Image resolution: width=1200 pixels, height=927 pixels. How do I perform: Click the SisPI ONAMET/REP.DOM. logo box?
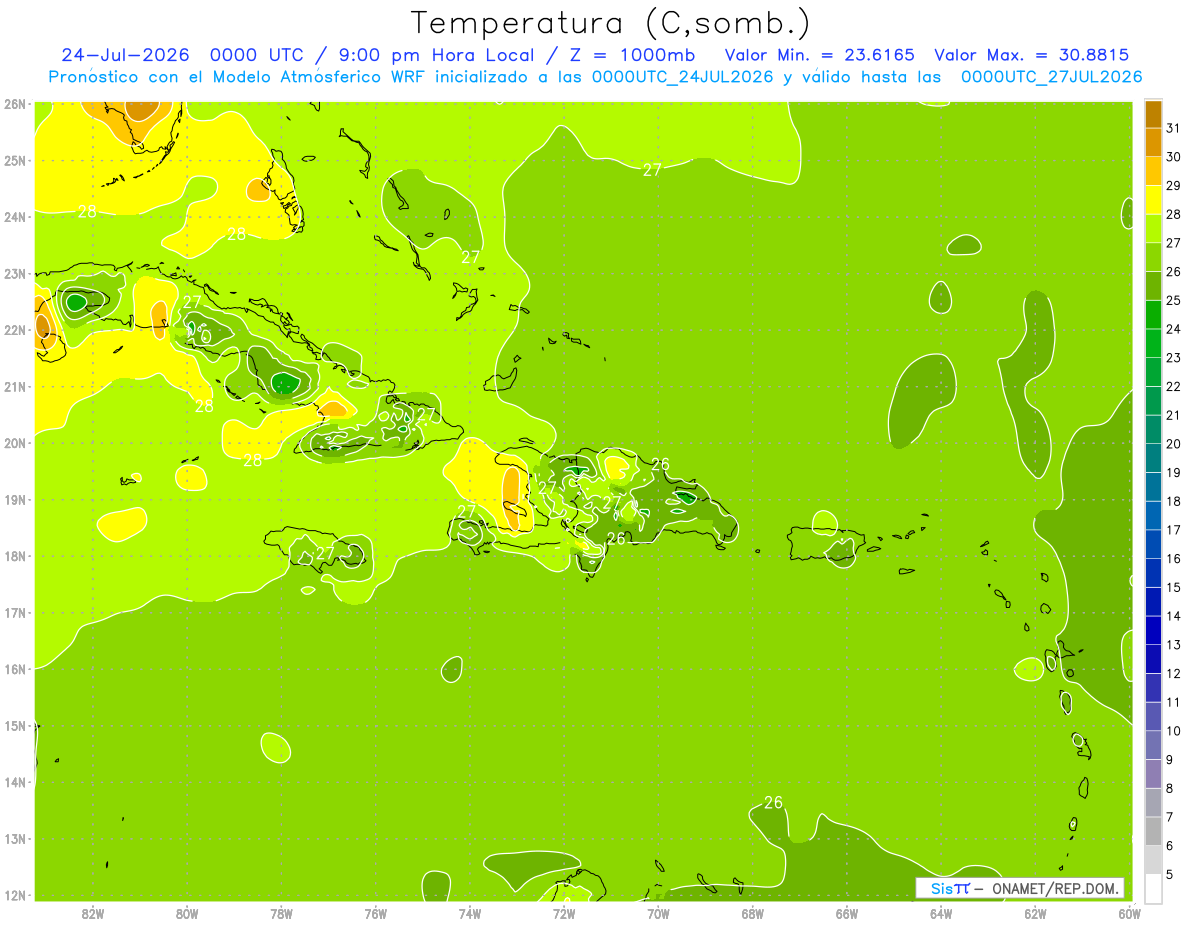1020,888
